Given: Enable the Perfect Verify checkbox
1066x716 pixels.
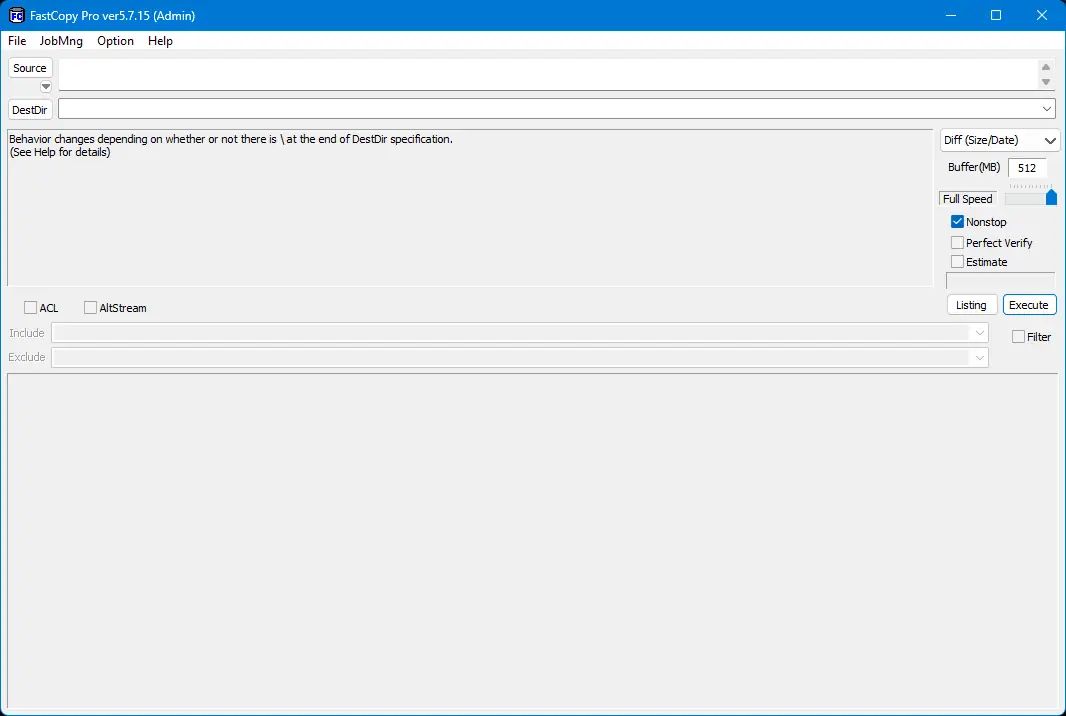Looking at the screenshot, I should [957, 243].
